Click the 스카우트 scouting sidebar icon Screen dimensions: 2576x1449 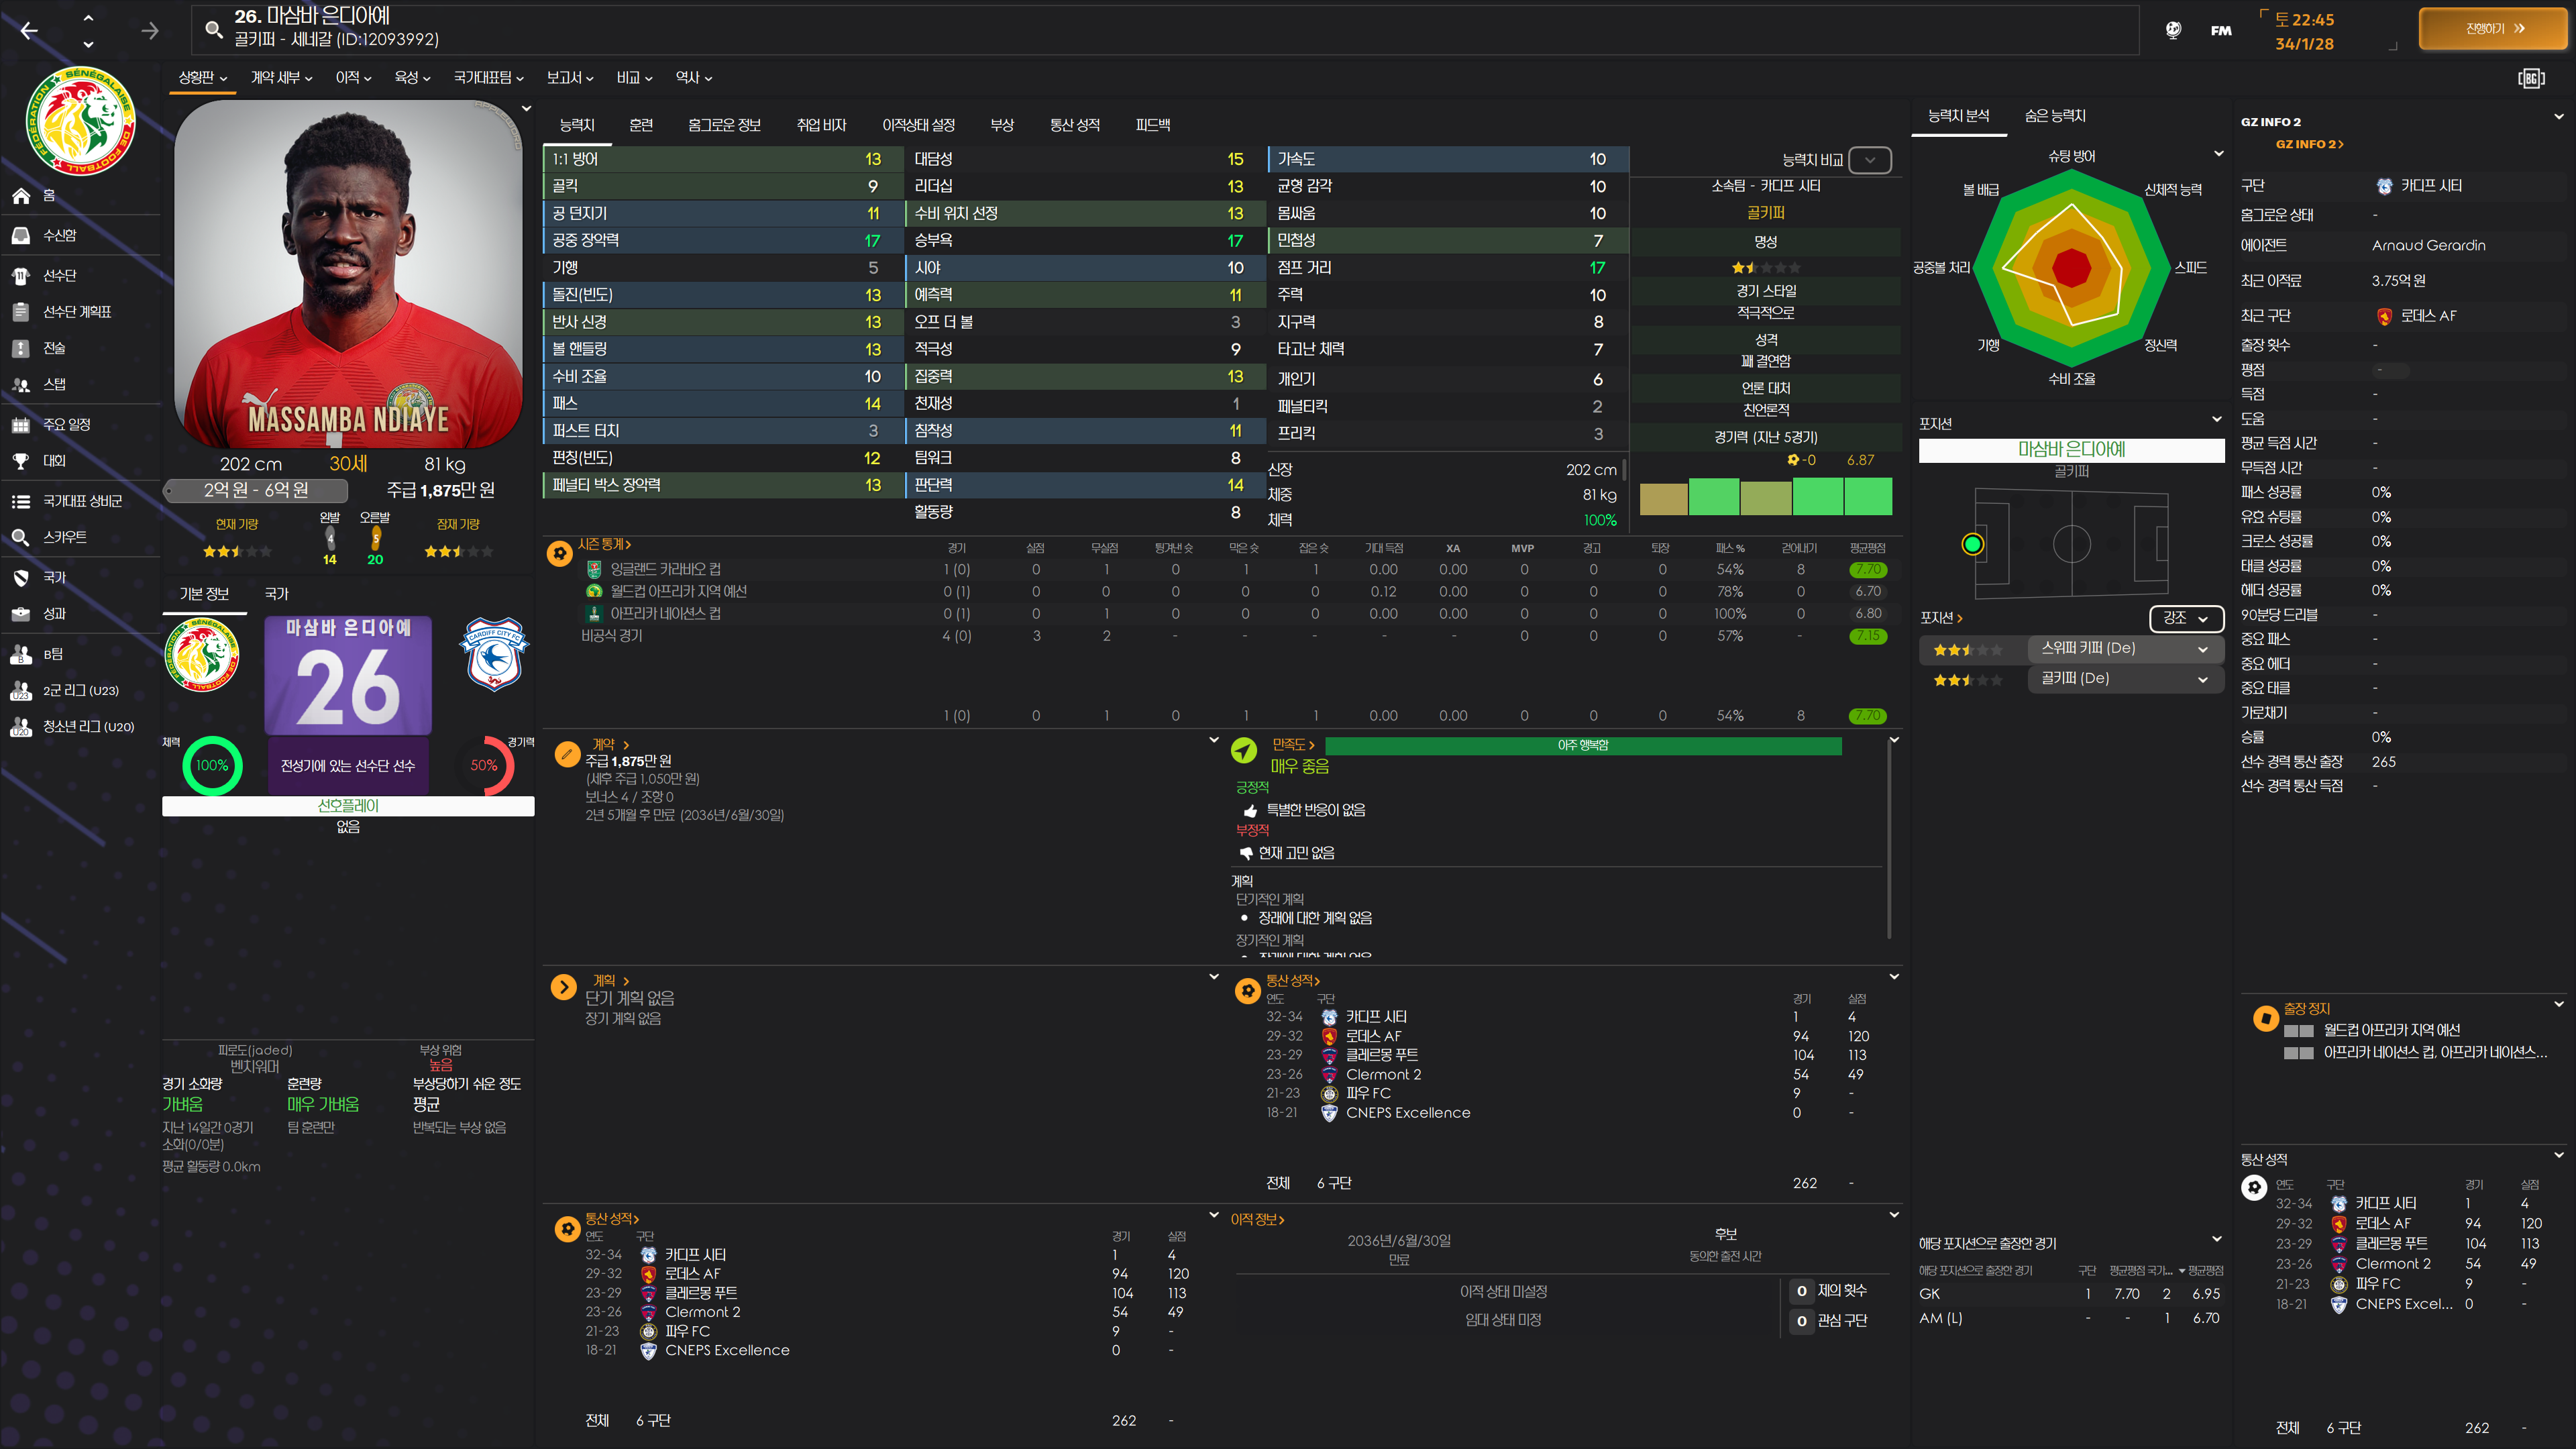point(21,537)
